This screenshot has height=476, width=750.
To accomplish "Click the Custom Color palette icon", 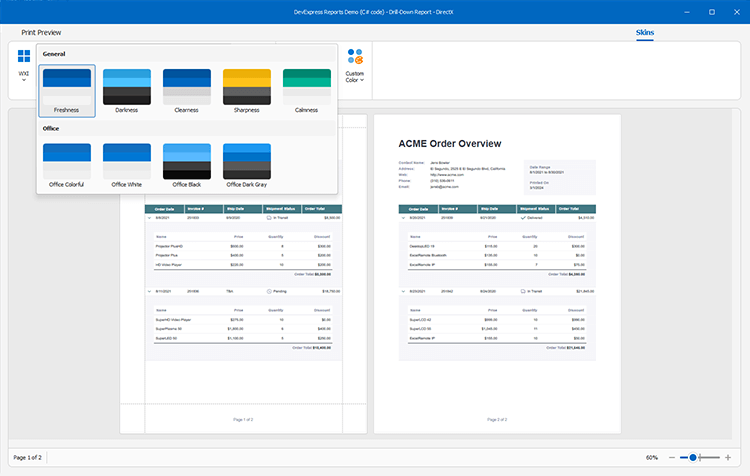I will 354,56.
